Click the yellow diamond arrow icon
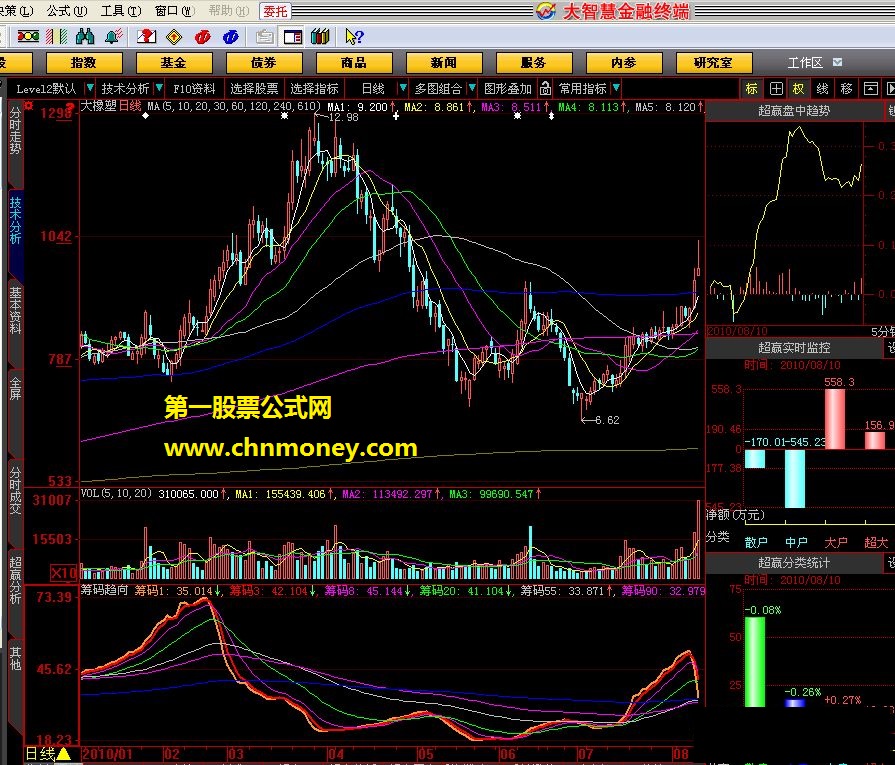This screenshot has height=765, width=895. click(174, 37)
